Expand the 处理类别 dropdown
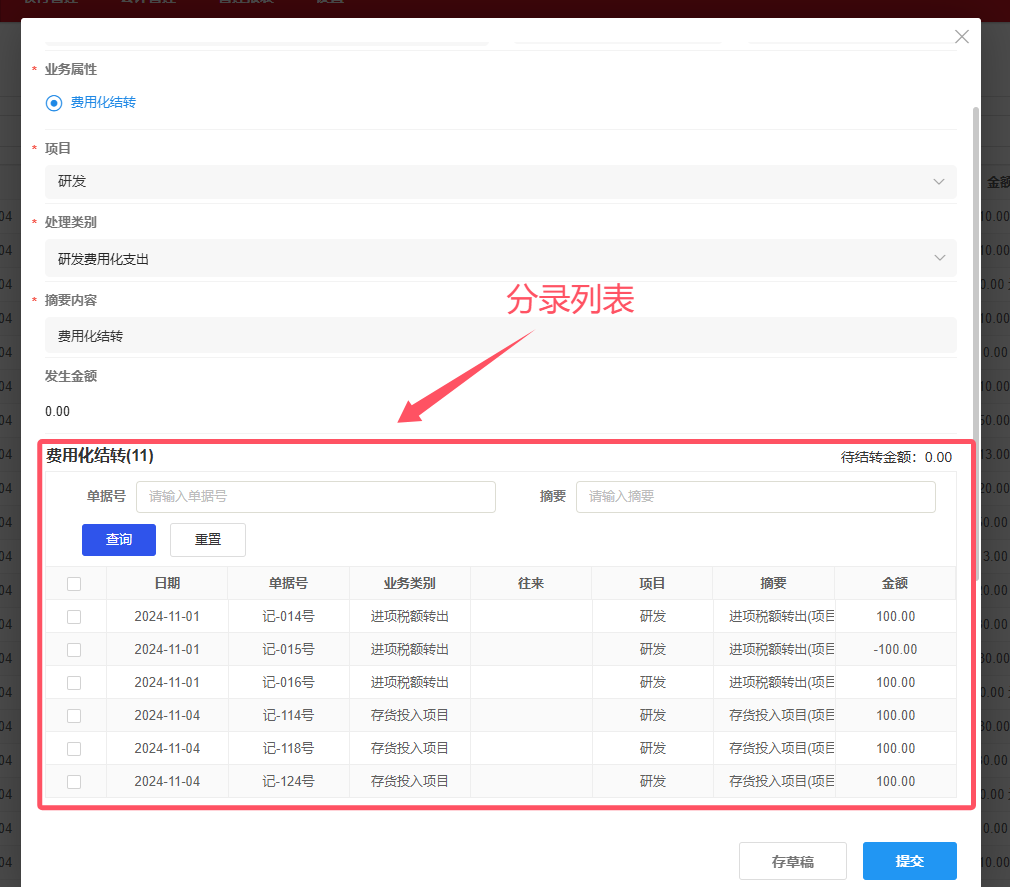 pyautogui.click(x=500, y=258)
